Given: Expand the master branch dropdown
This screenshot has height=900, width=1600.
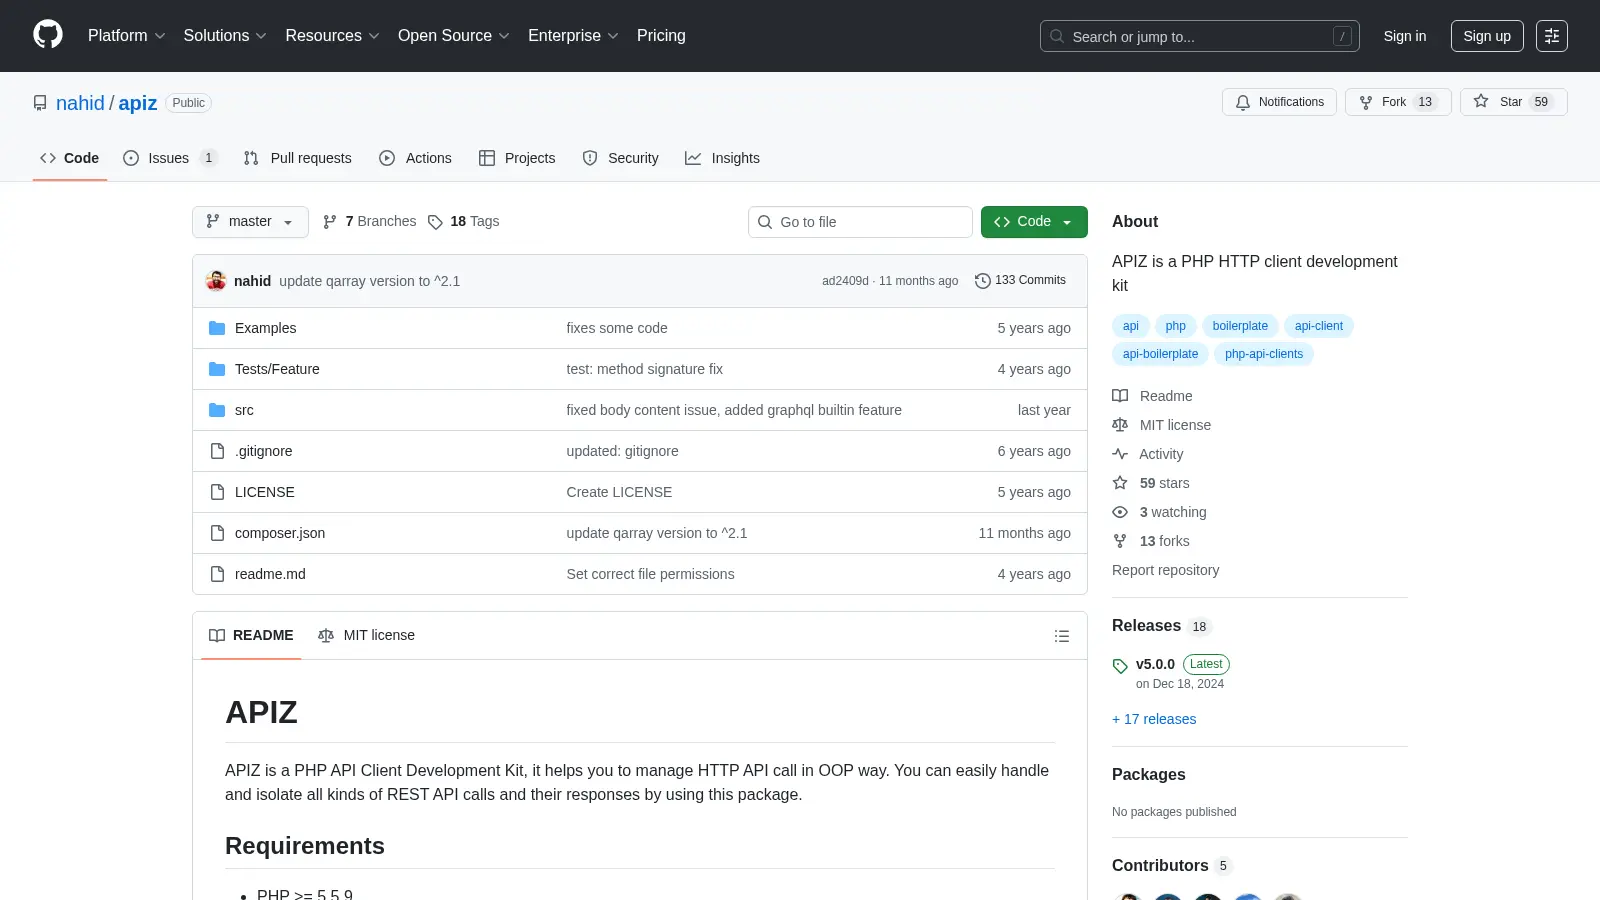Looking at the screenshot, I should pyautogui.click(x=250, y=222).
